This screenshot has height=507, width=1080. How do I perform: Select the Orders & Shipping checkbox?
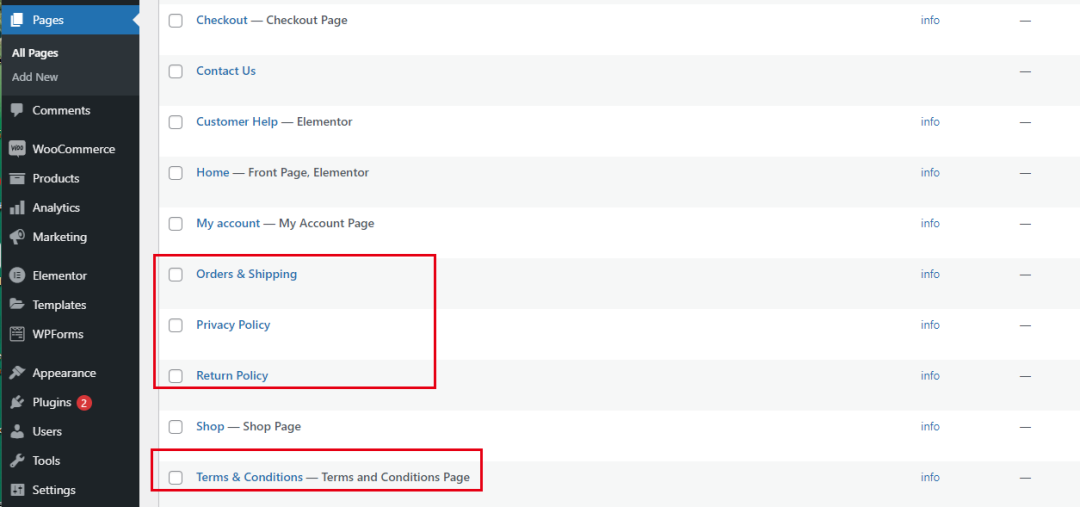(176, 274)
